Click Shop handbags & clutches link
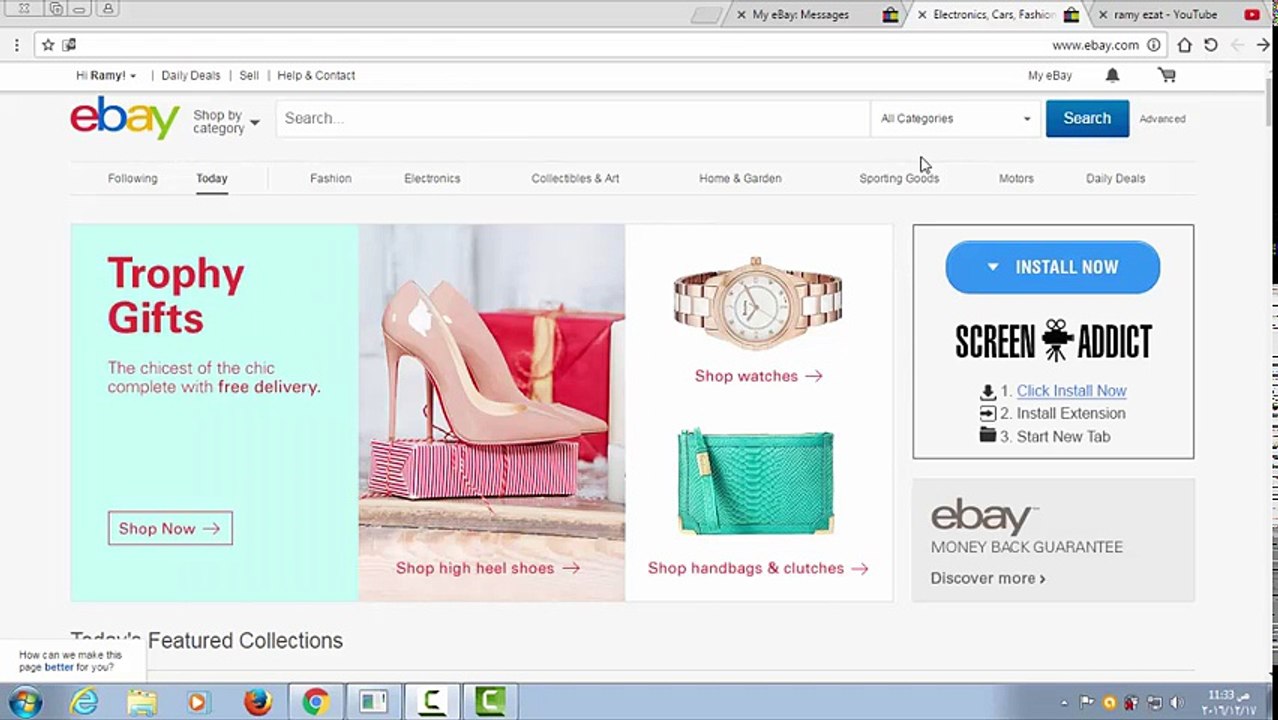Screen dimensions: 1278x720 pos(758,568)
